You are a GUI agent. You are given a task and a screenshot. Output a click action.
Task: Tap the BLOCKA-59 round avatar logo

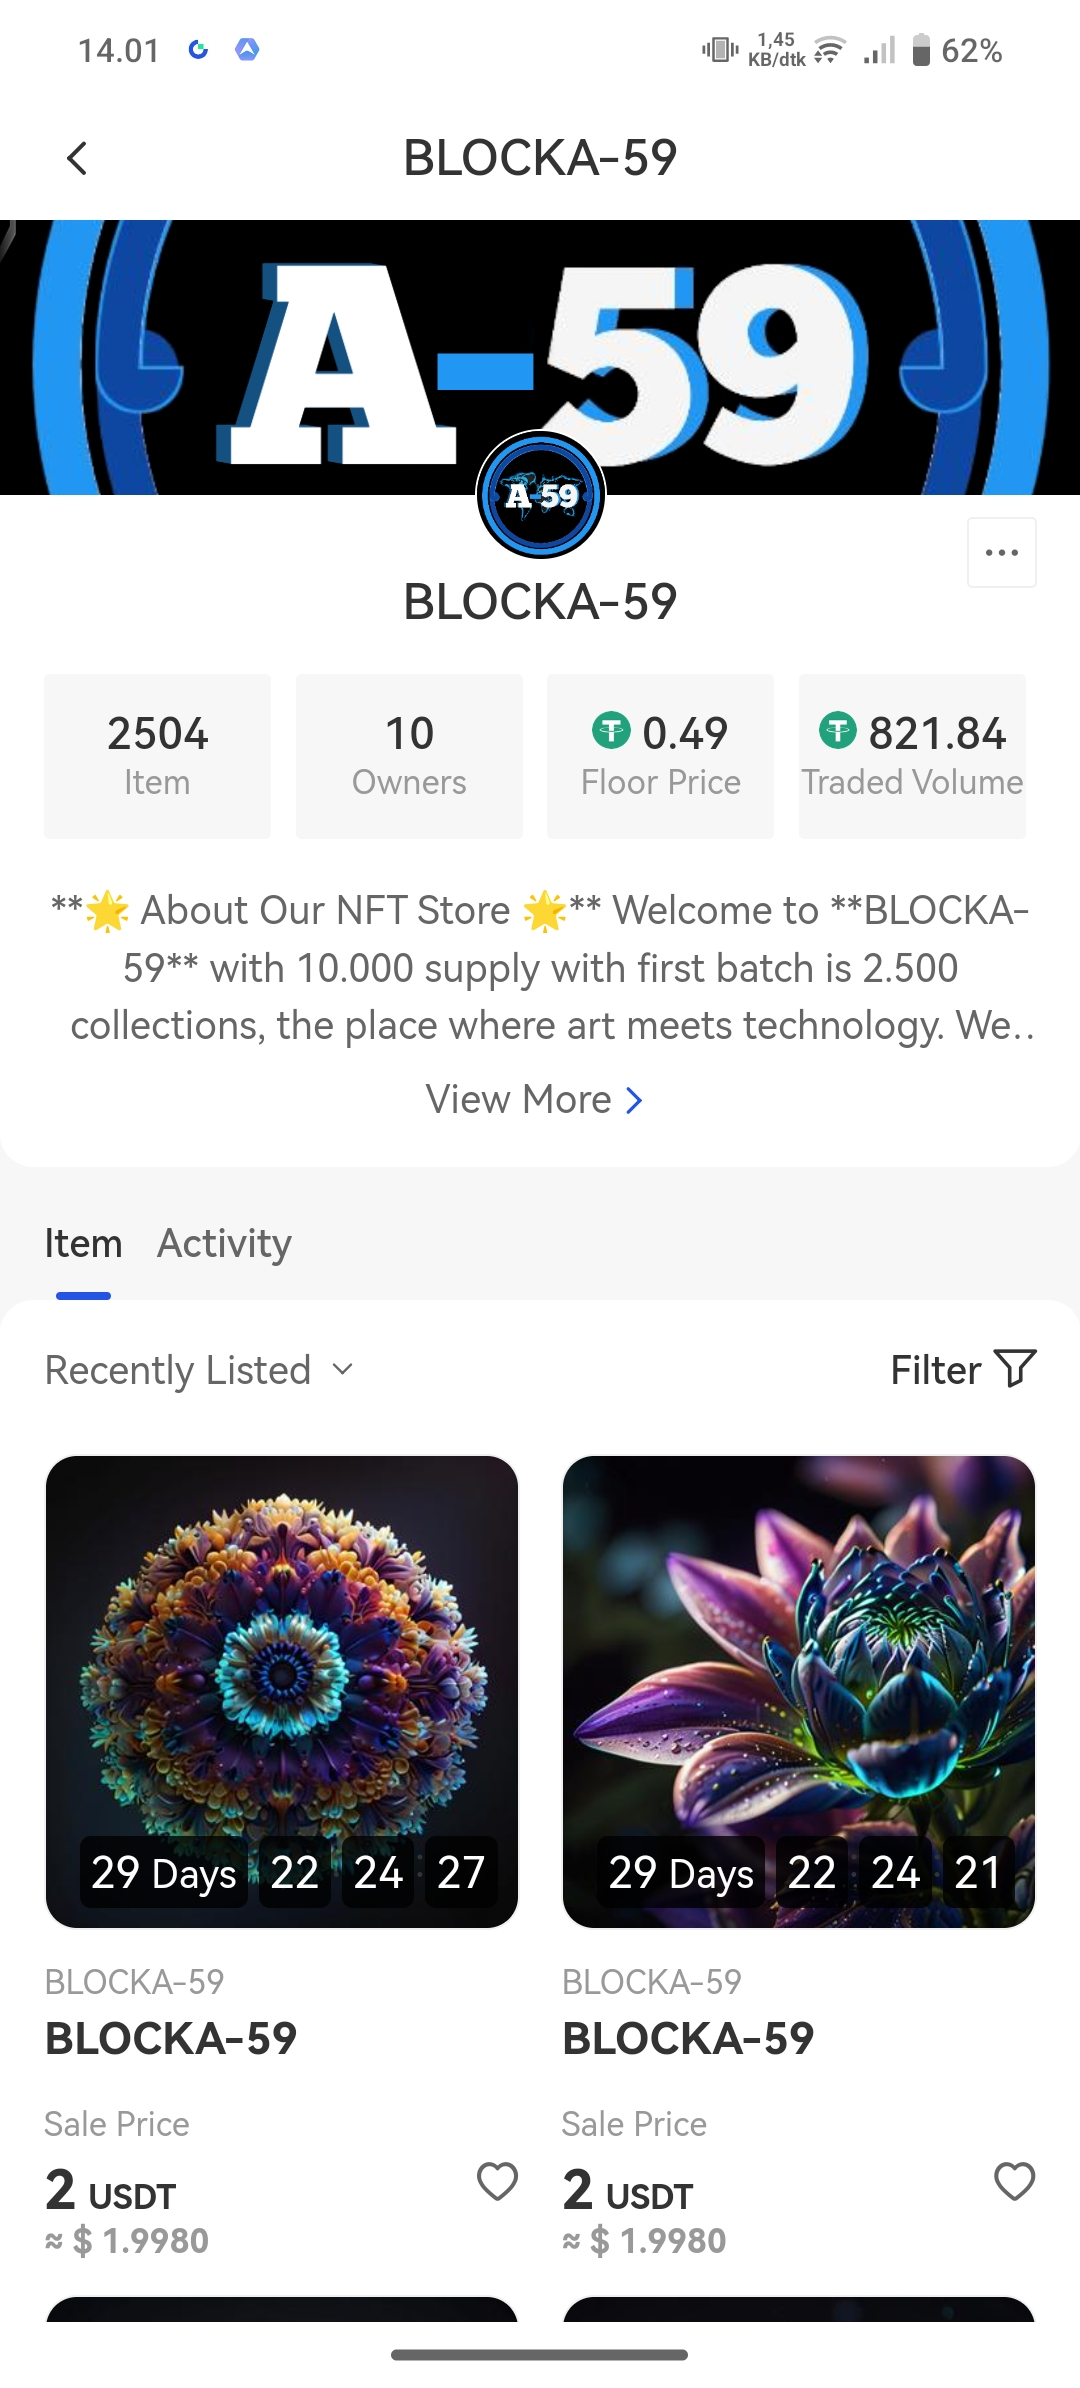tap(541, 495)
